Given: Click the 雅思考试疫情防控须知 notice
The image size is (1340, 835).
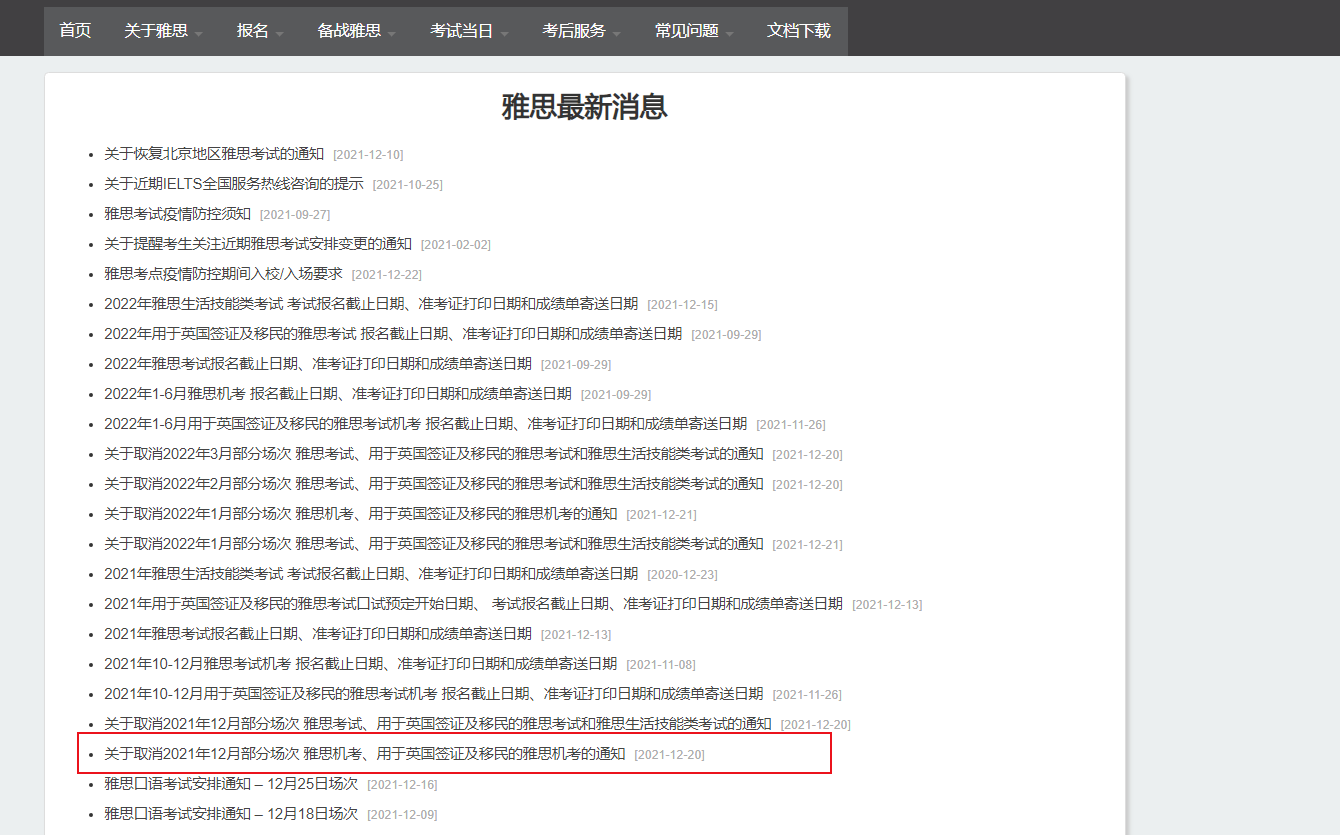Looking at the screenshot, I should [x=177, y=214].
